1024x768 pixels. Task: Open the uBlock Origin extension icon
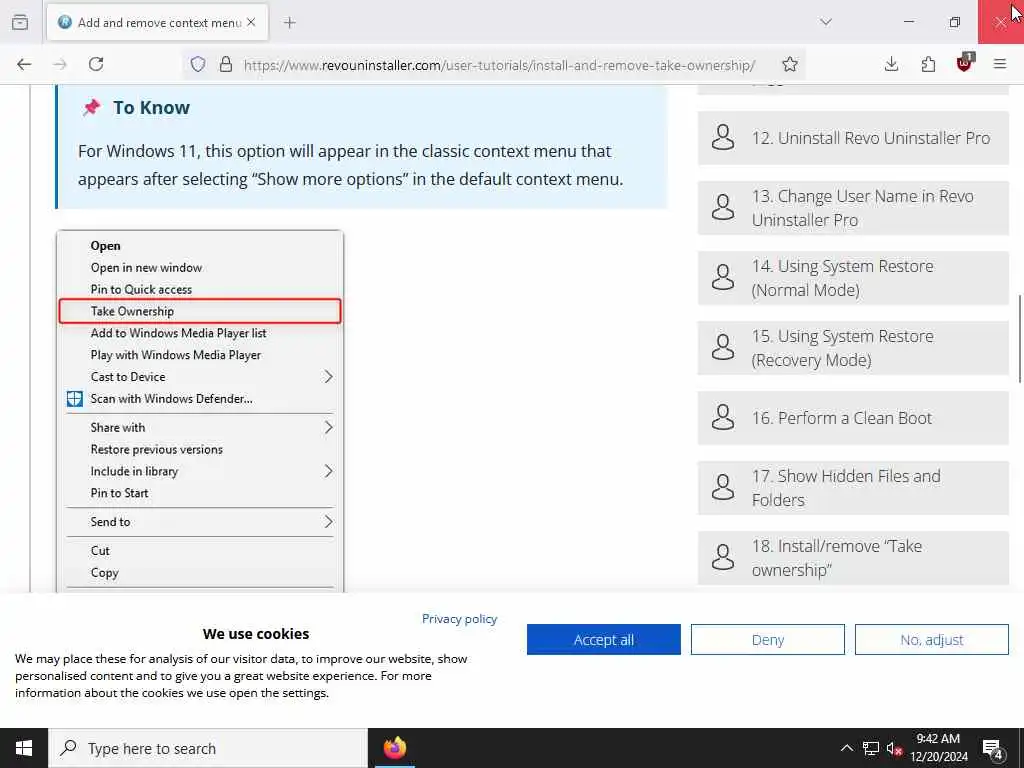click(965, 63)
